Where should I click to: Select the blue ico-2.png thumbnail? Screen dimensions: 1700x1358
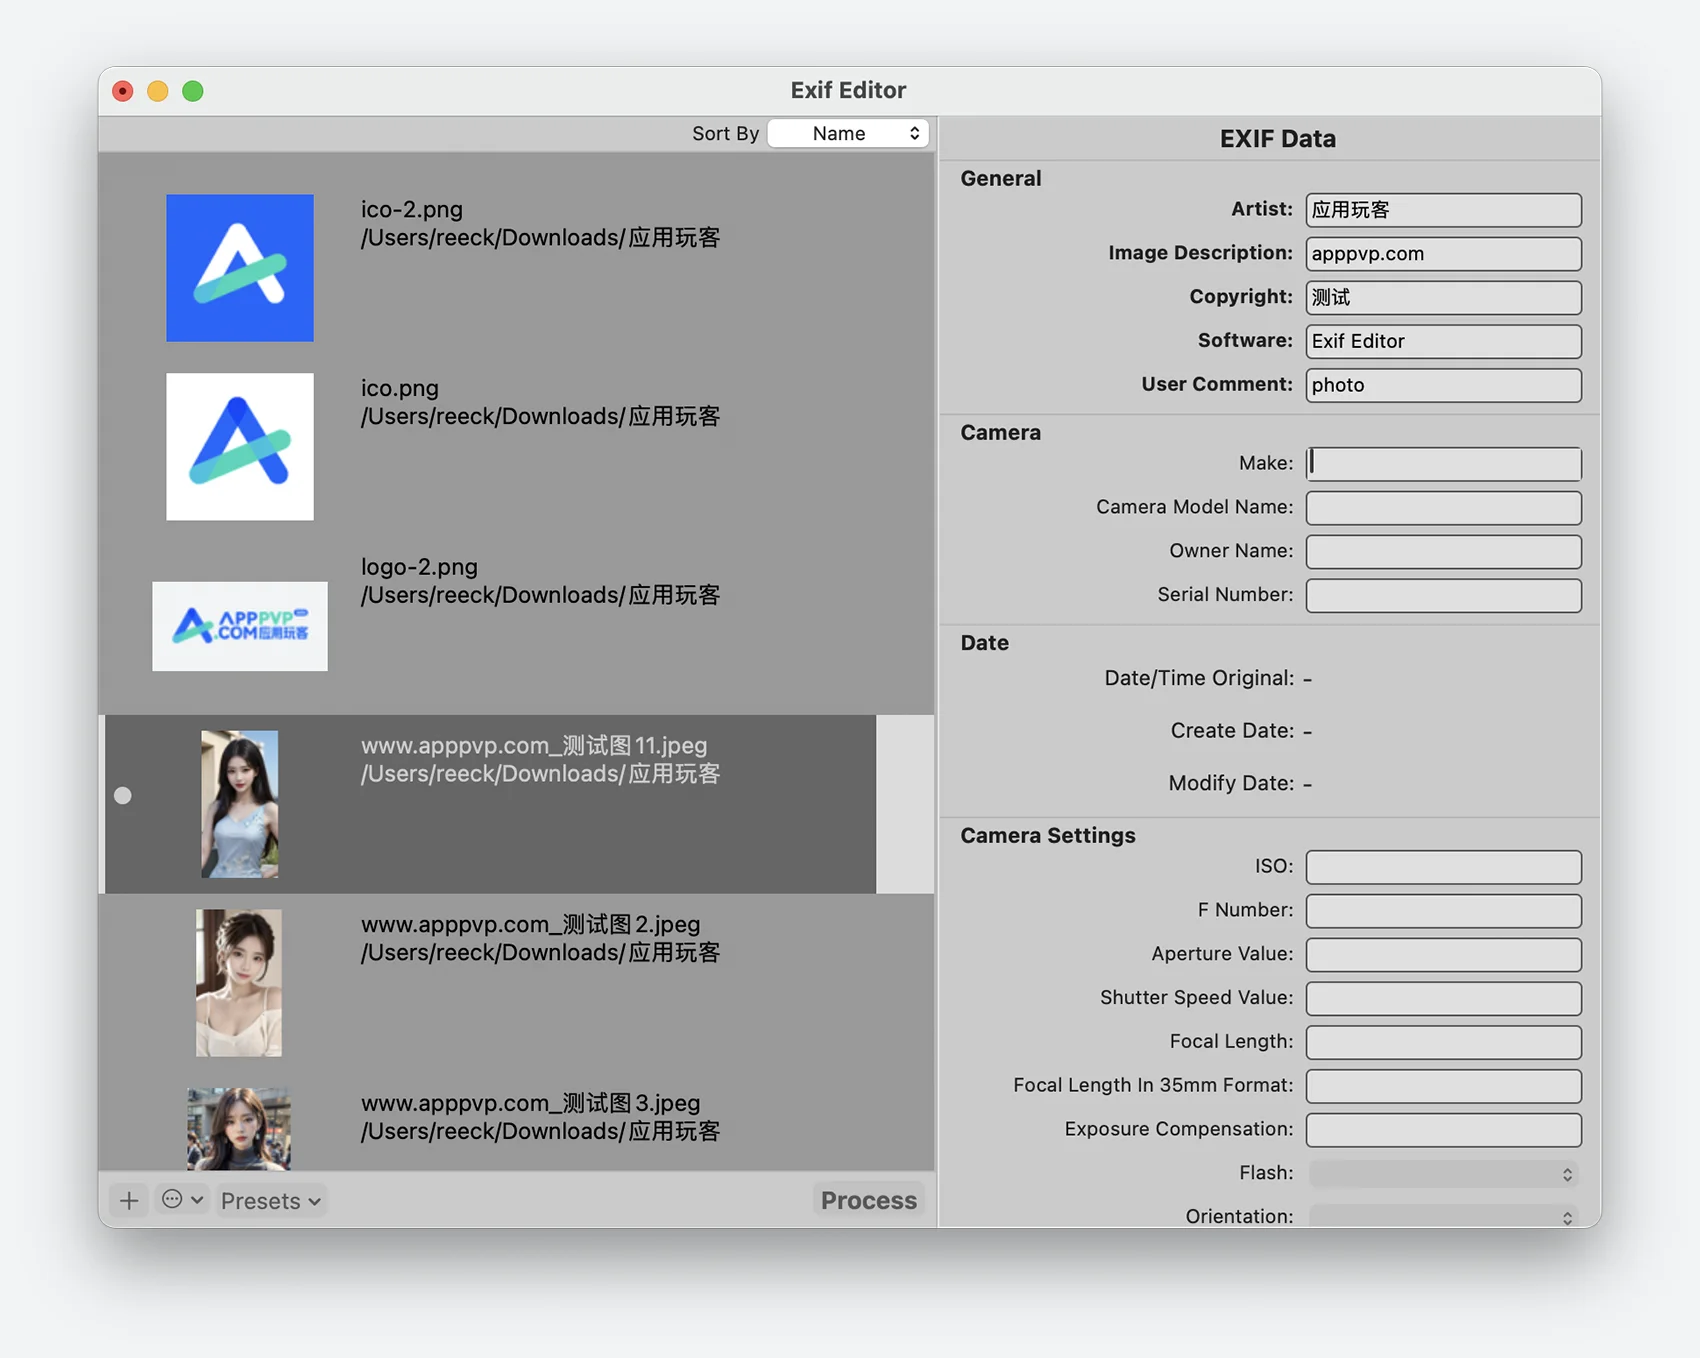coord(240,268)
